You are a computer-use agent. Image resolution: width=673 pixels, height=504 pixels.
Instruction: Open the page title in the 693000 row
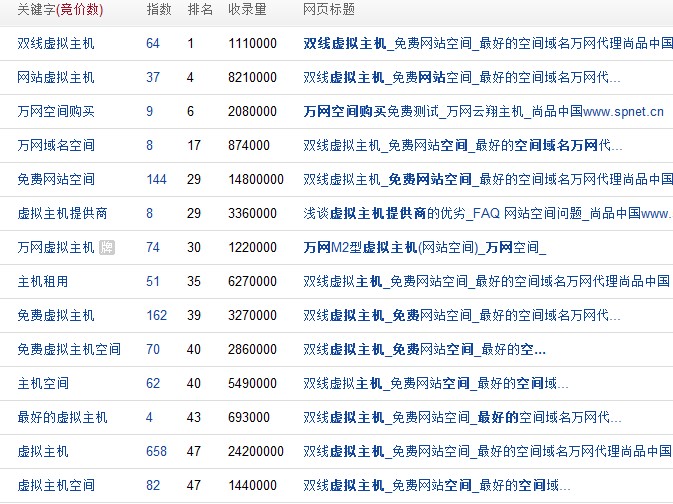tap(462, 417)
